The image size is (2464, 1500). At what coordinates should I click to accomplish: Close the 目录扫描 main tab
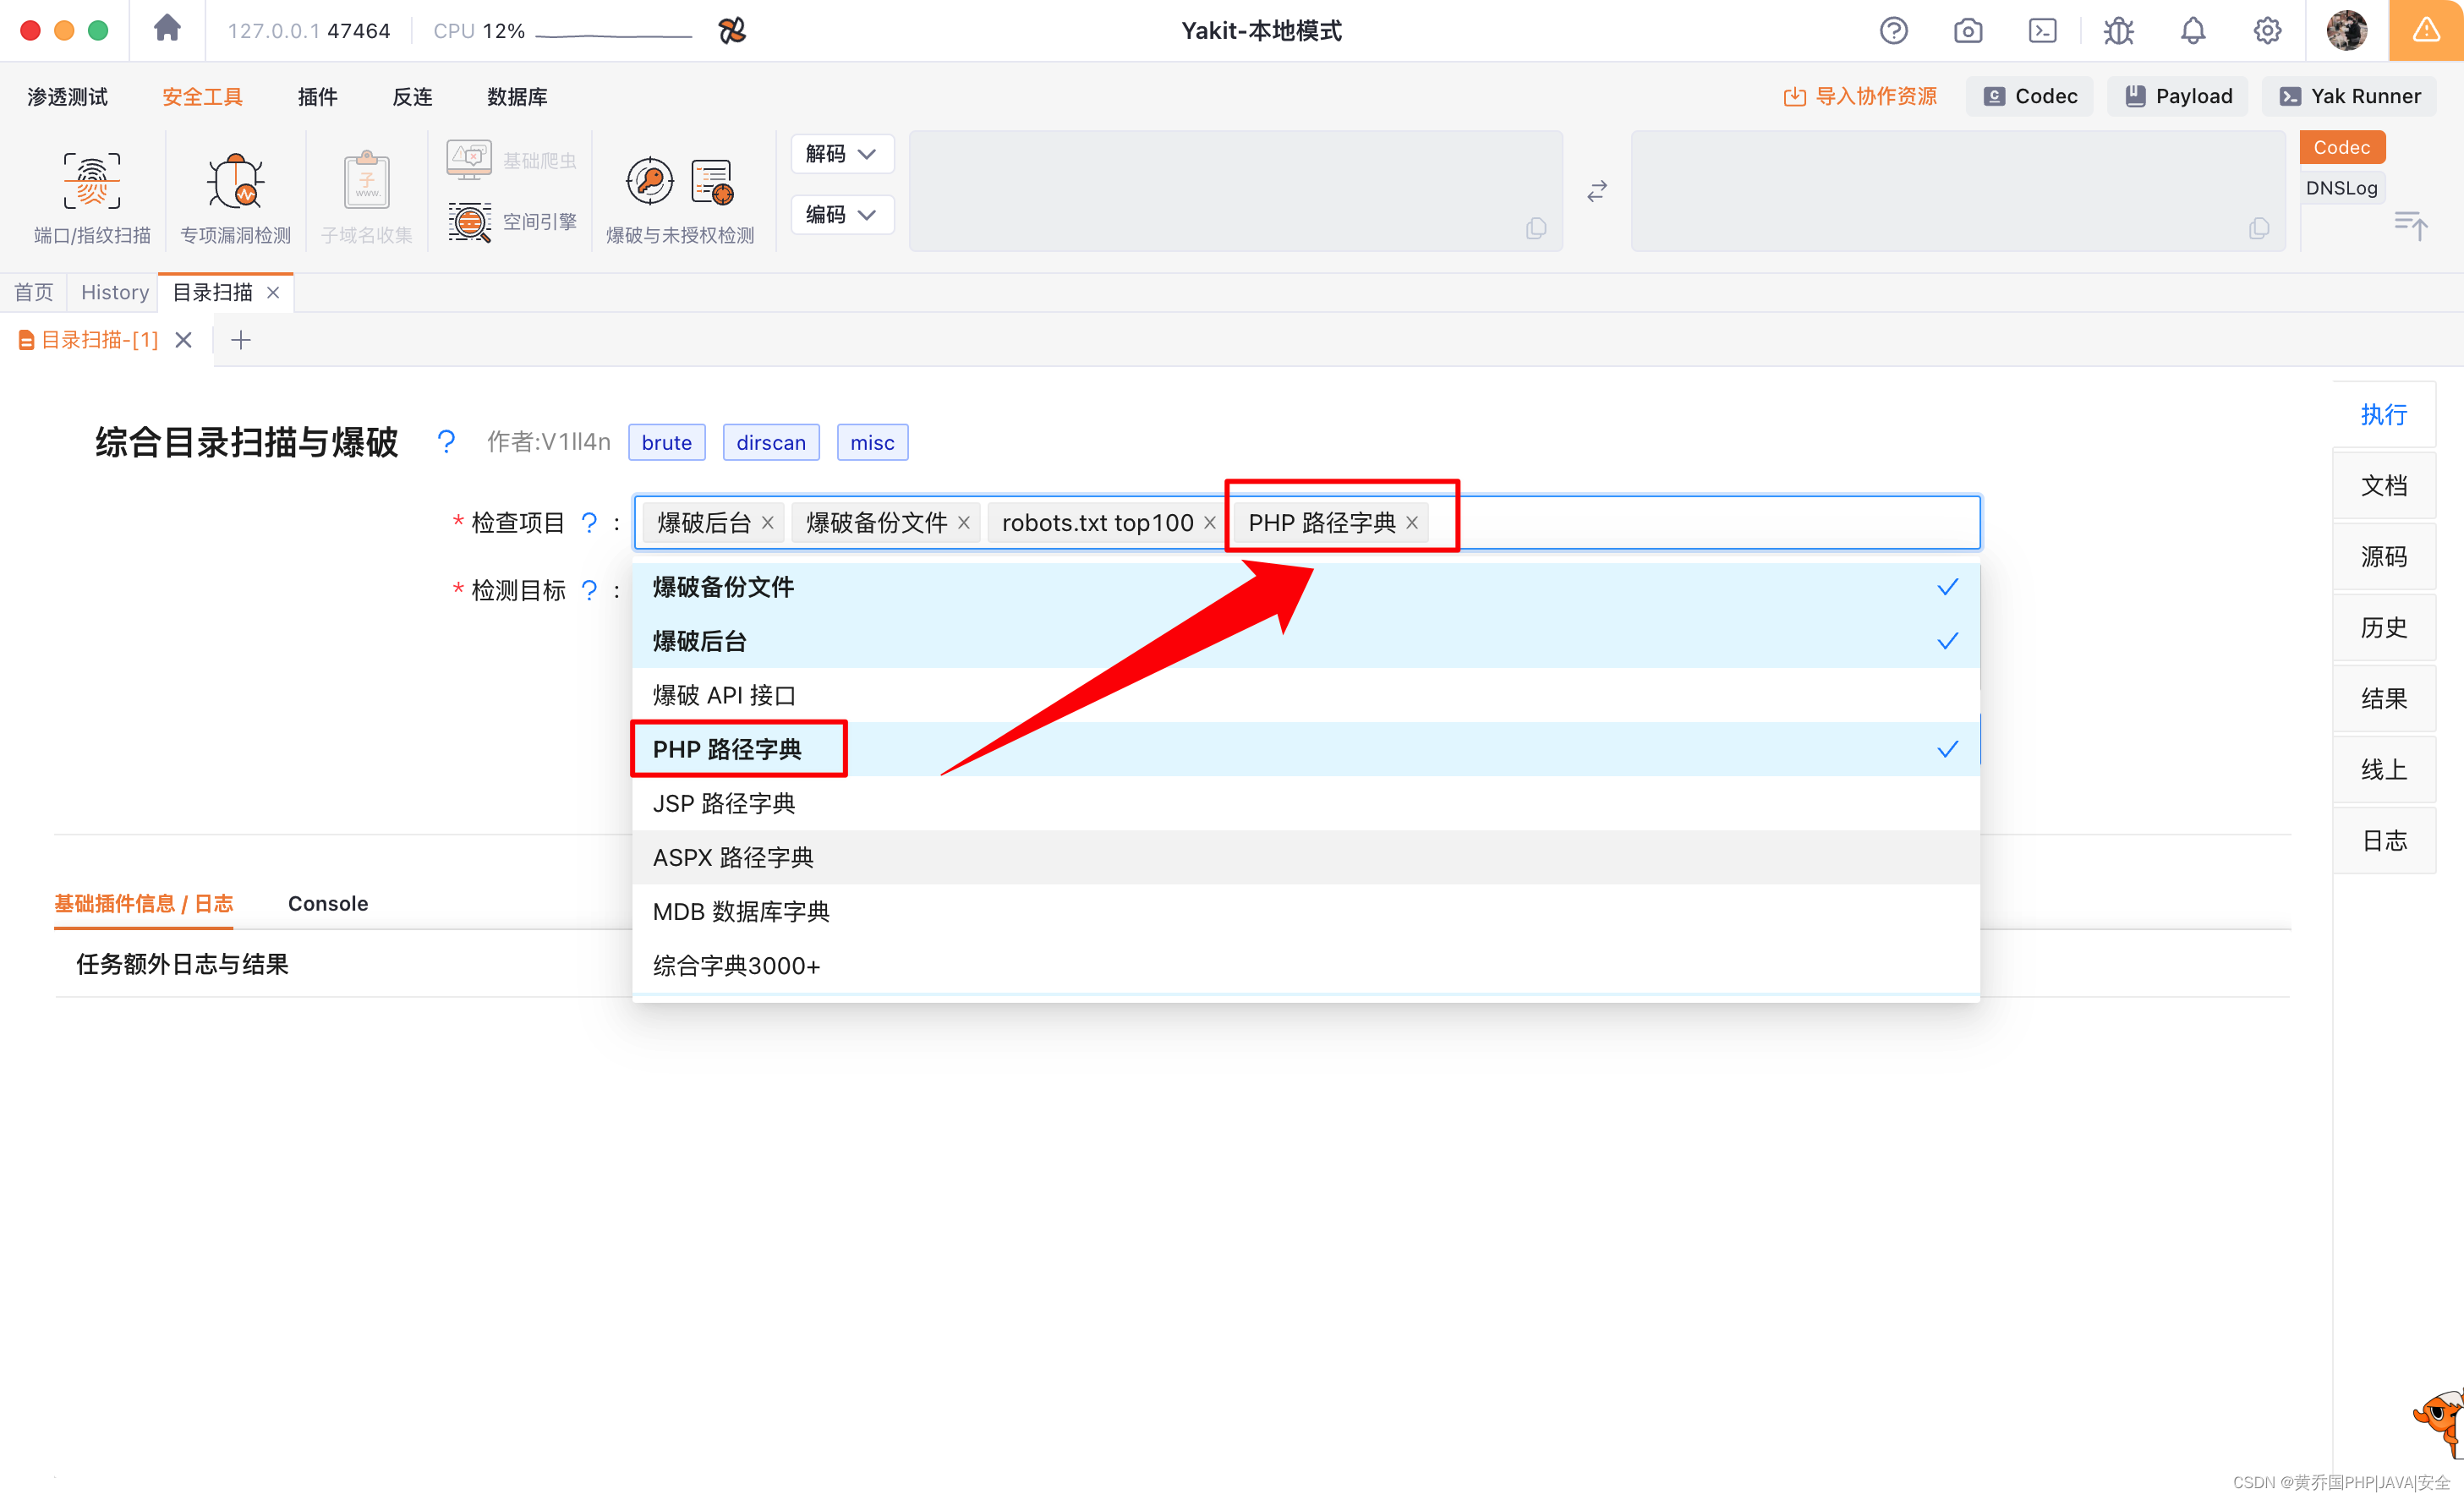(272, 292)
